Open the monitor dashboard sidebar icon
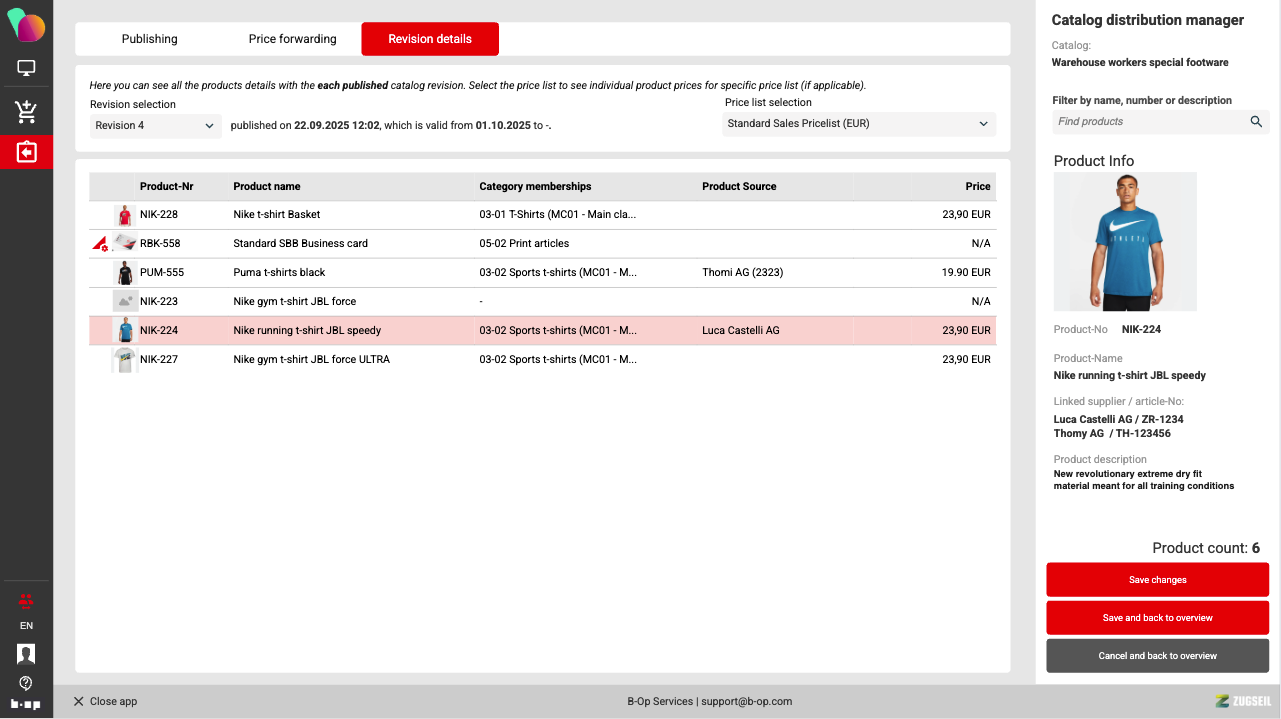Screen dimensions: 1281x719 pyautogui.click(x=26, y=69)
